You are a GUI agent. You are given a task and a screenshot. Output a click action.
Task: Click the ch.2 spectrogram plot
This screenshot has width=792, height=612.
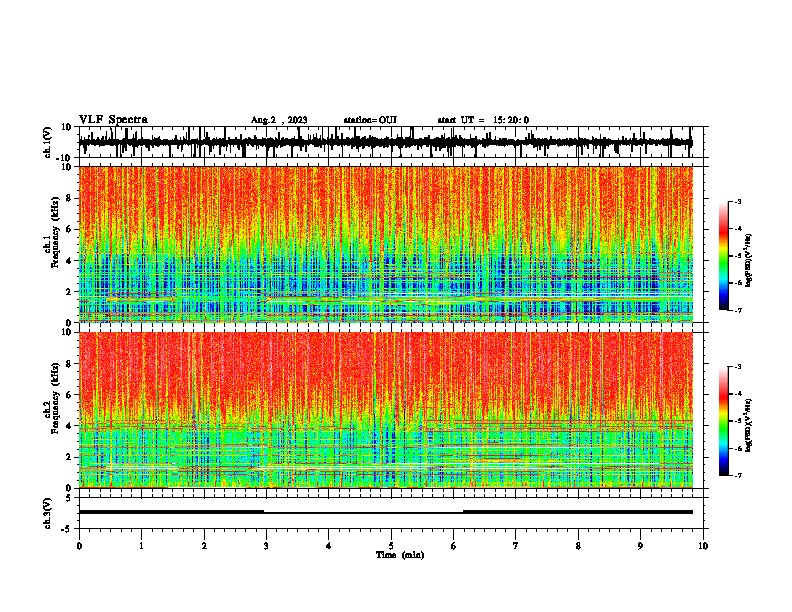(x=385, y=410)
